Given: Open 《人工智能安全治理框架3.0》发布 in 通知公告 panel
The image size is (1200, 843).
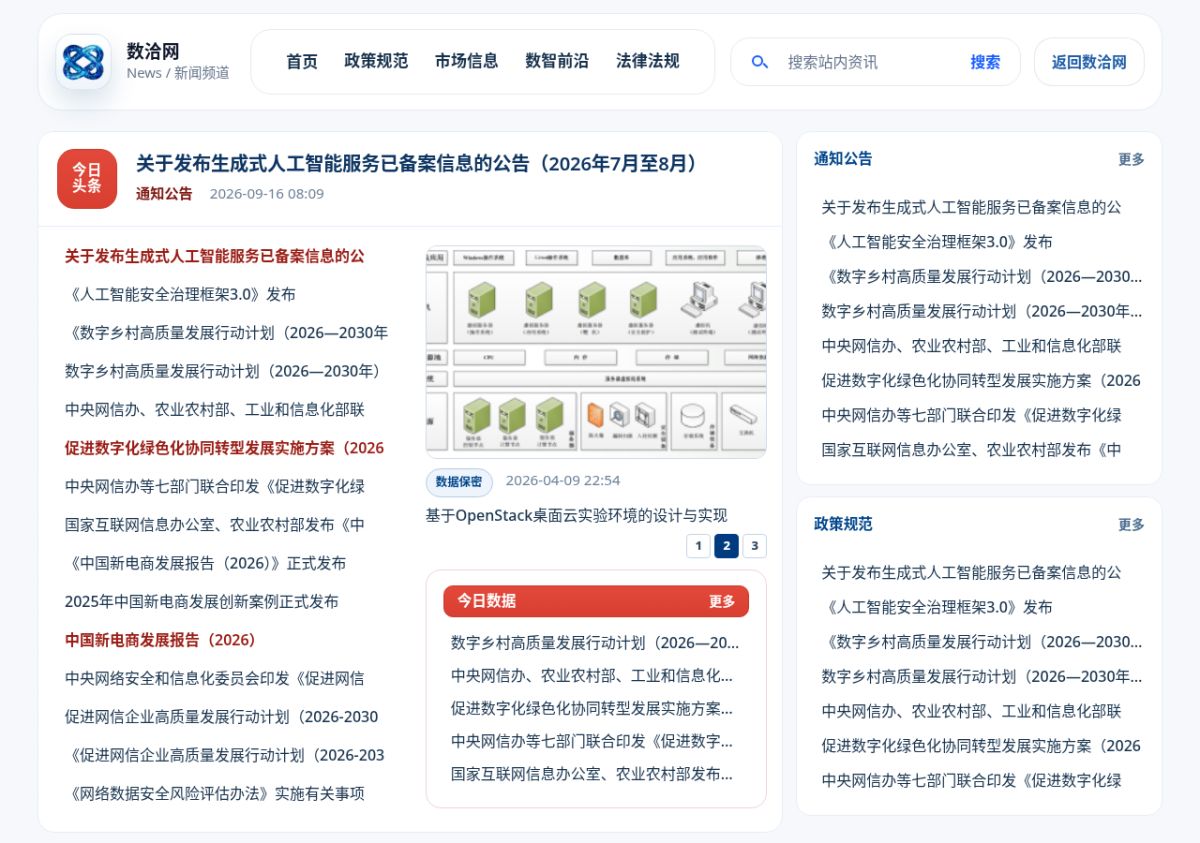Looking at the screenshot, I should click(937, 242).
